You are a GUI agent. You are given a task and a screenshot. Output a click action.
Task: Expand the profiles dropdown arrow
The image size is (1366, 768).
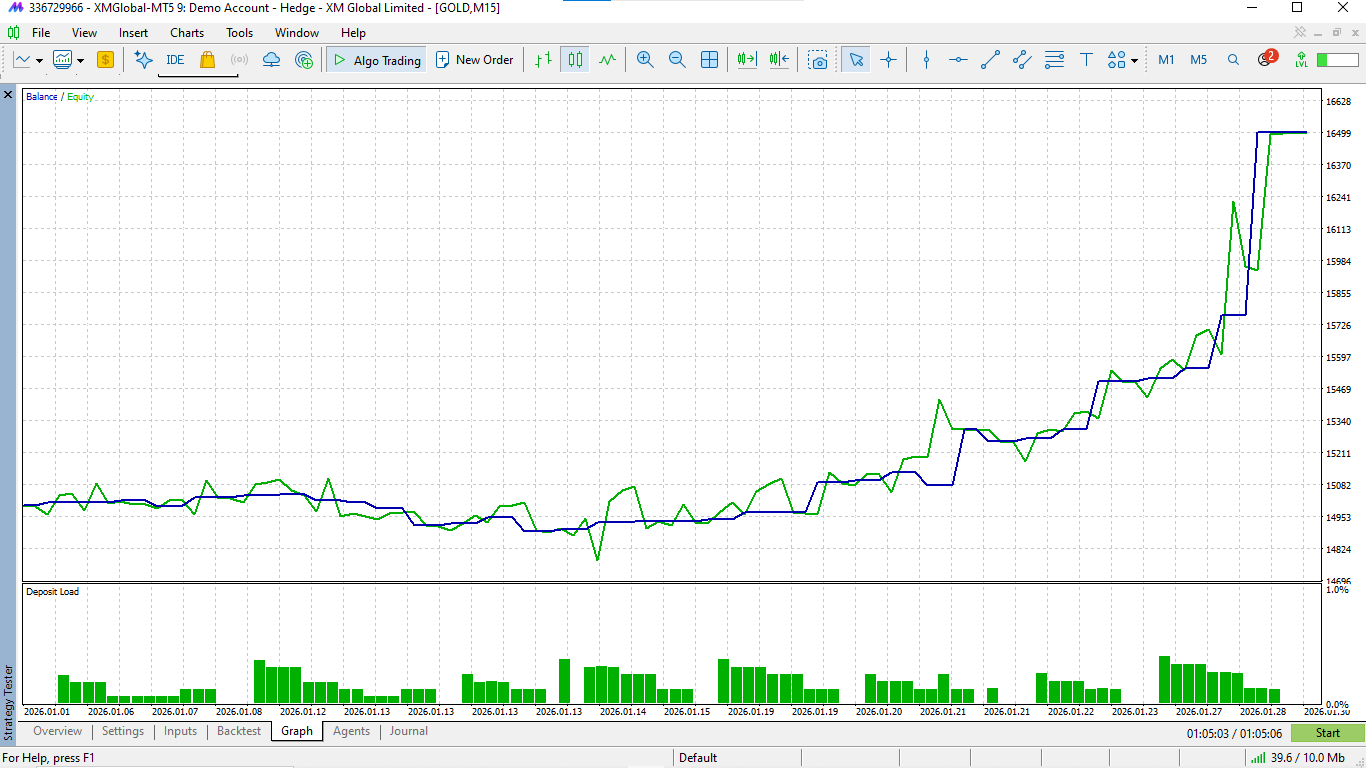(80, 60)
